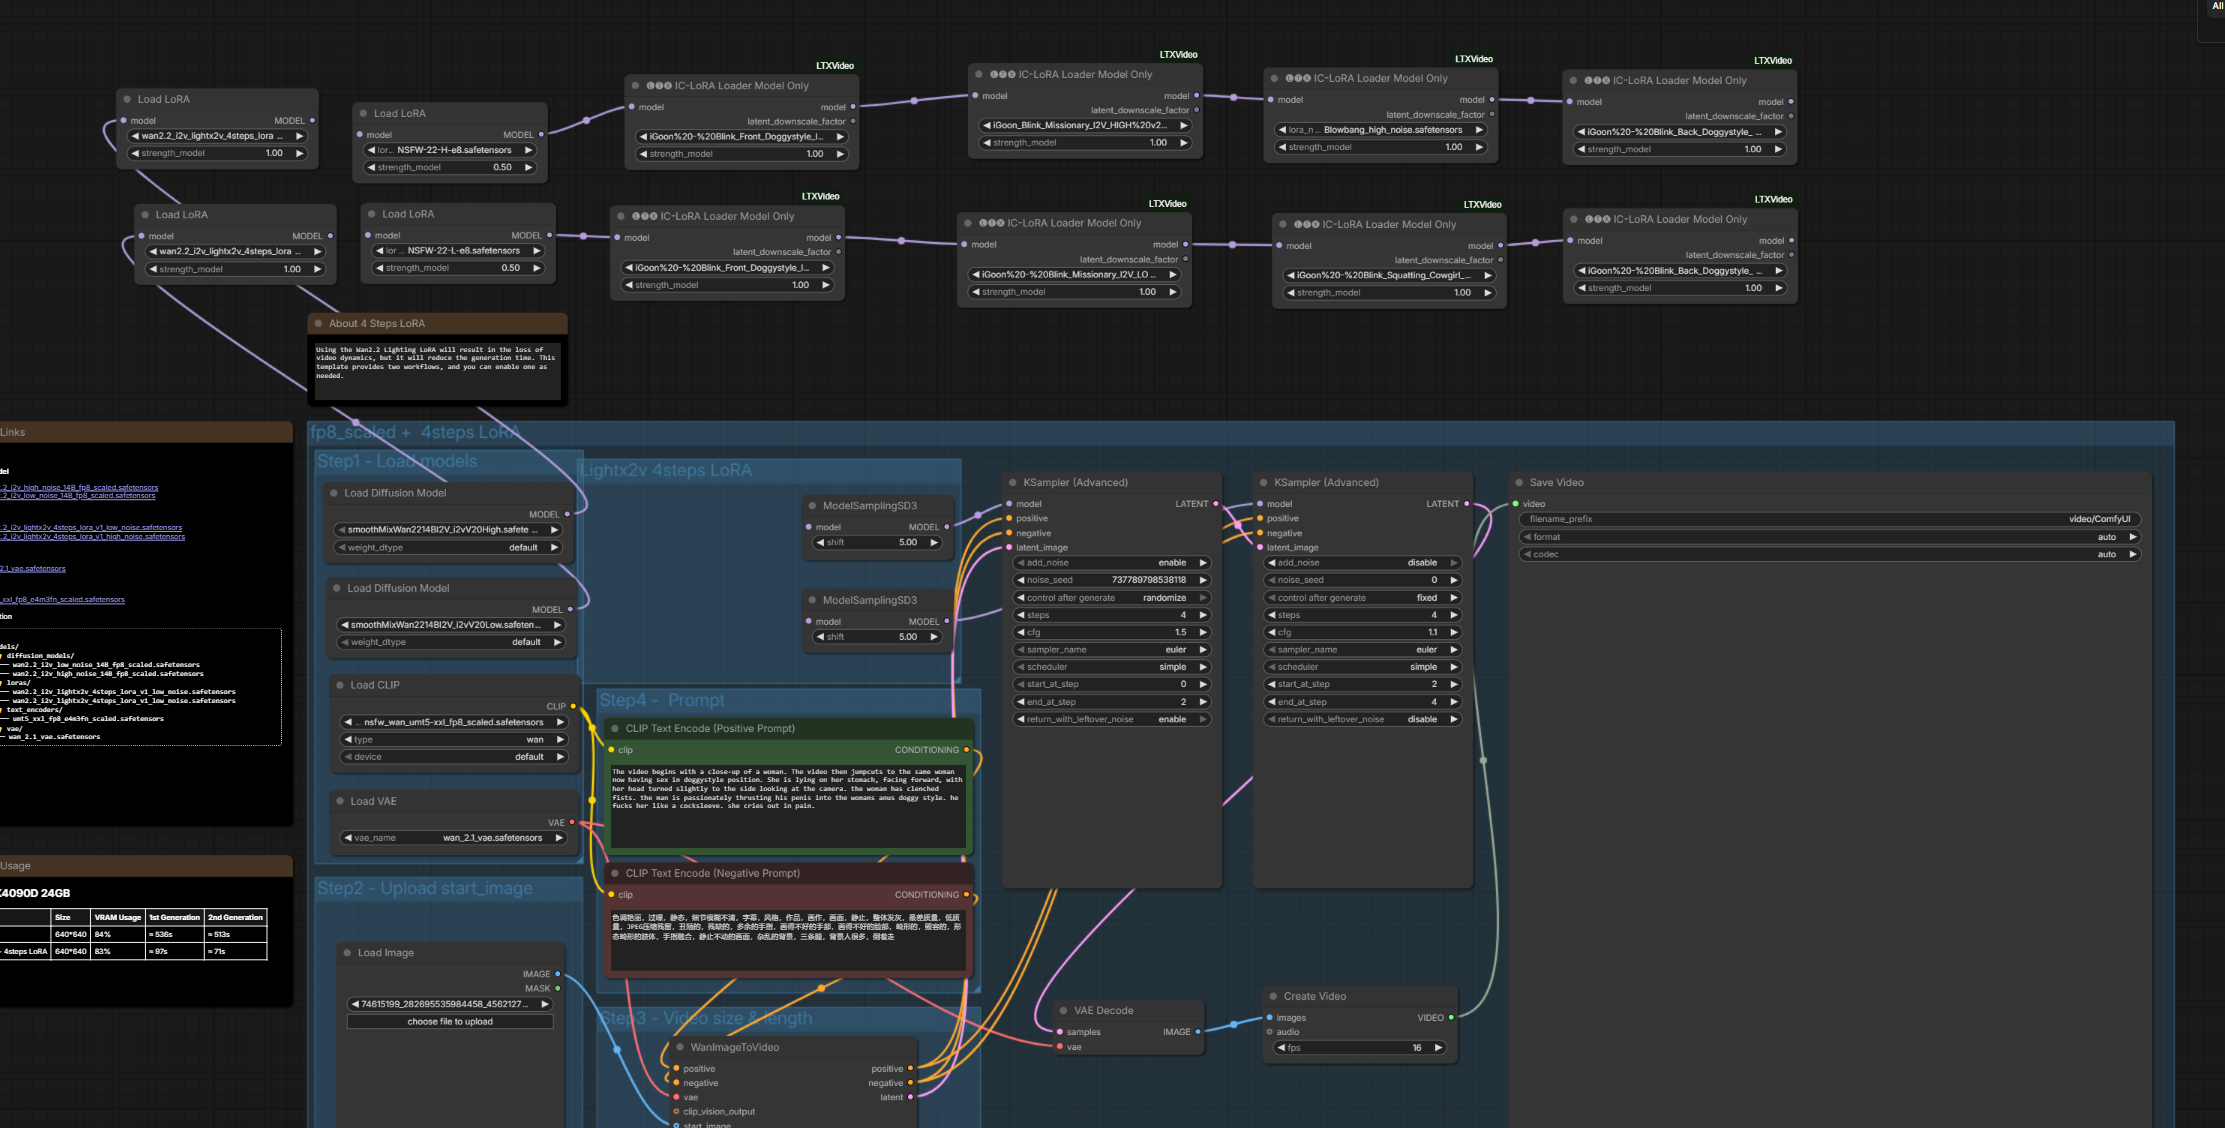Click the filename_prefix field in Save Video

pyautogui.click(x=1829, y=519)
